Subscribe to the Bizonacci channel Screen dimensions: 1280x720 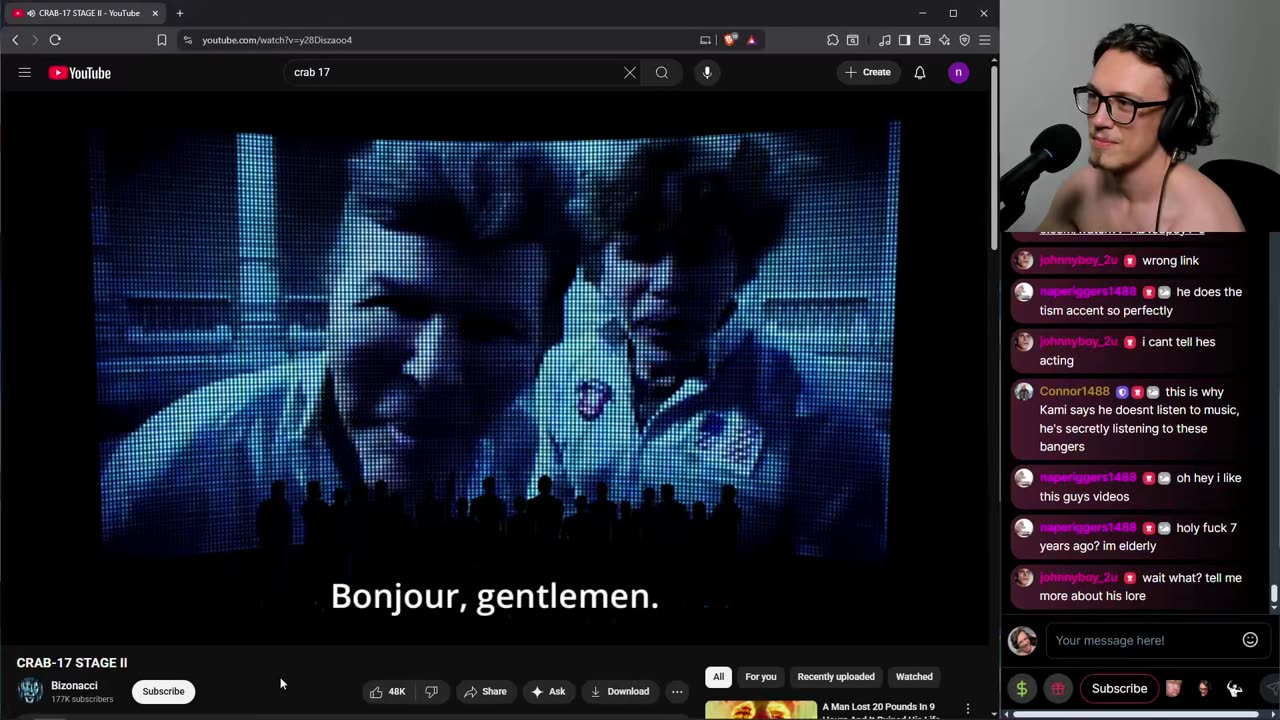(163, 691)
